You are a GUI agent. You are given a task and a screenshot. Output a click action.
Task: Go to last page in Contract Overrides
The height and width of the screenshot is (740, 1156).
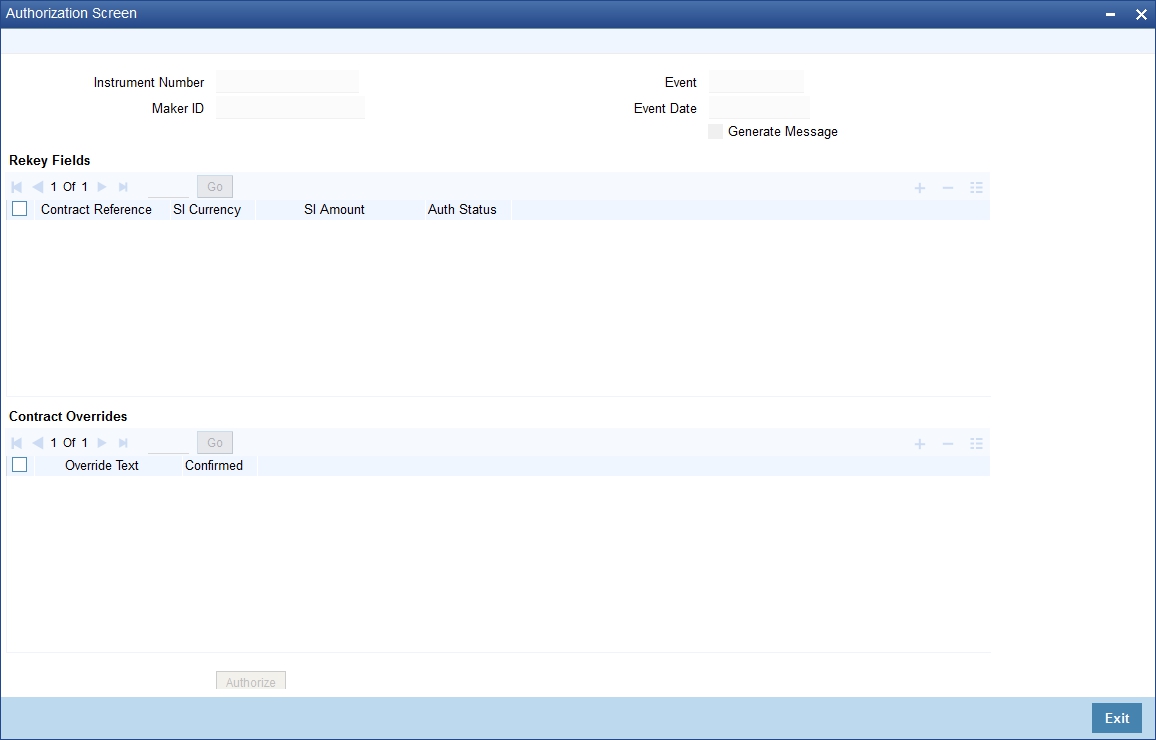[x=123, y=443]
